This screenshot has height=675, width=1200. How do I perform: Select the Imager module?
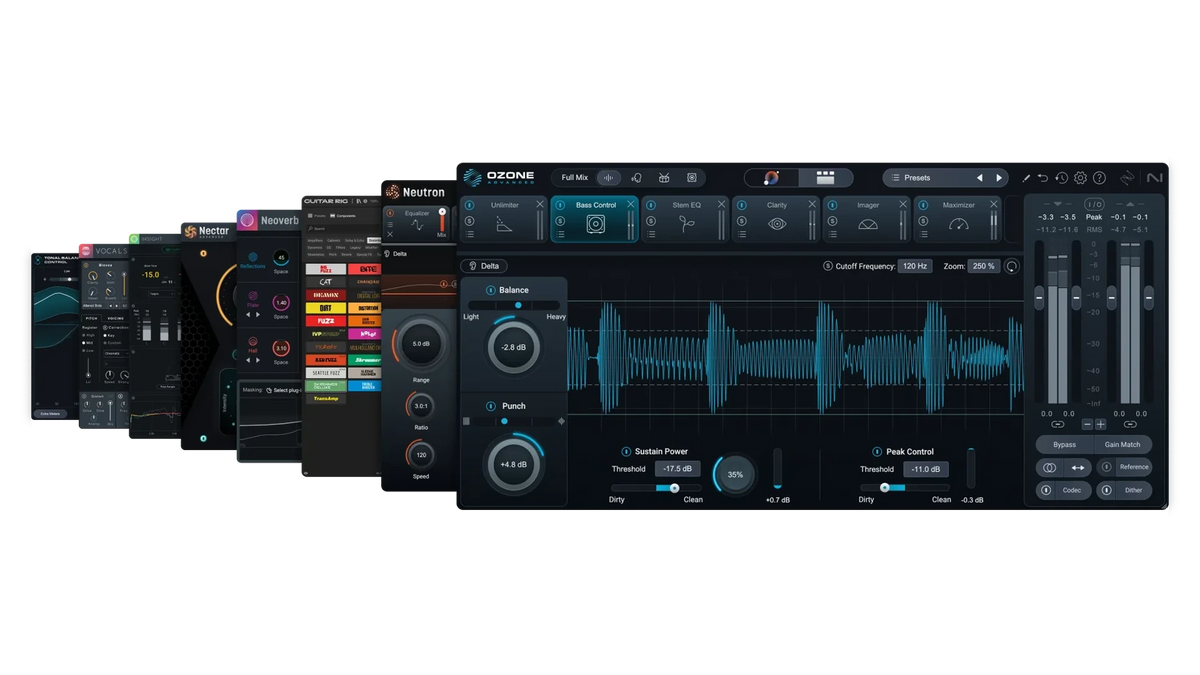click(x=868, y=219)
